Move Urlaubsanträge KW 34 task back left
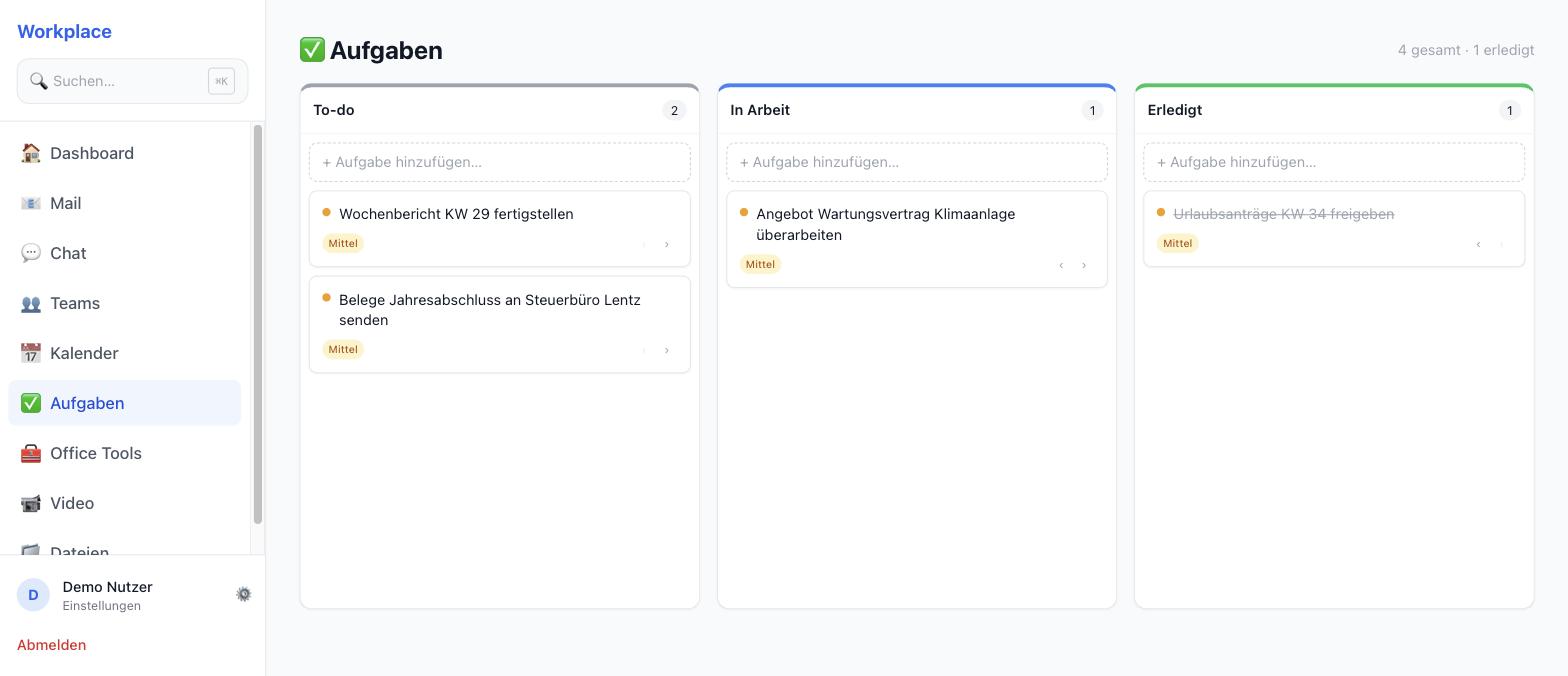1568x676 pixels. point(1478,244)
